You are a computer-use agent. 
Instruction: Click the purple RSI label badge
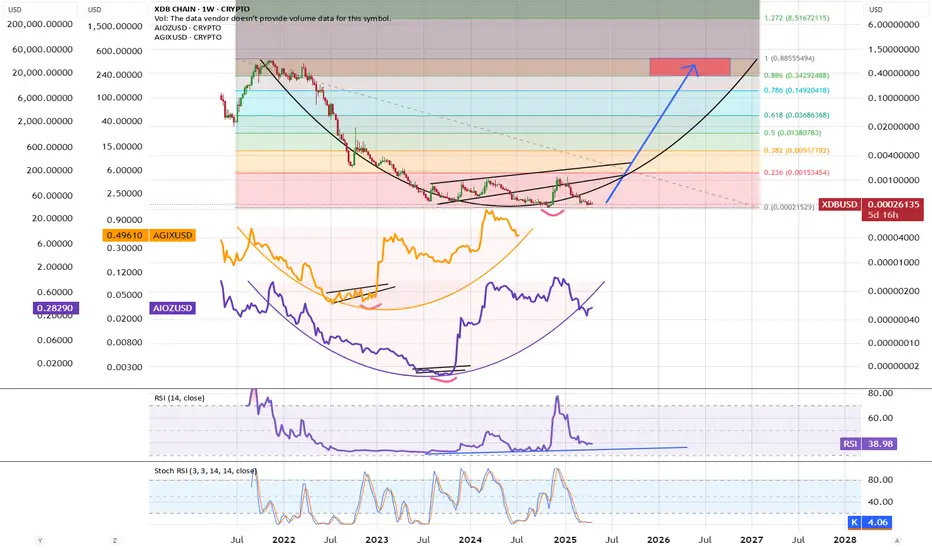coord(850,444)
